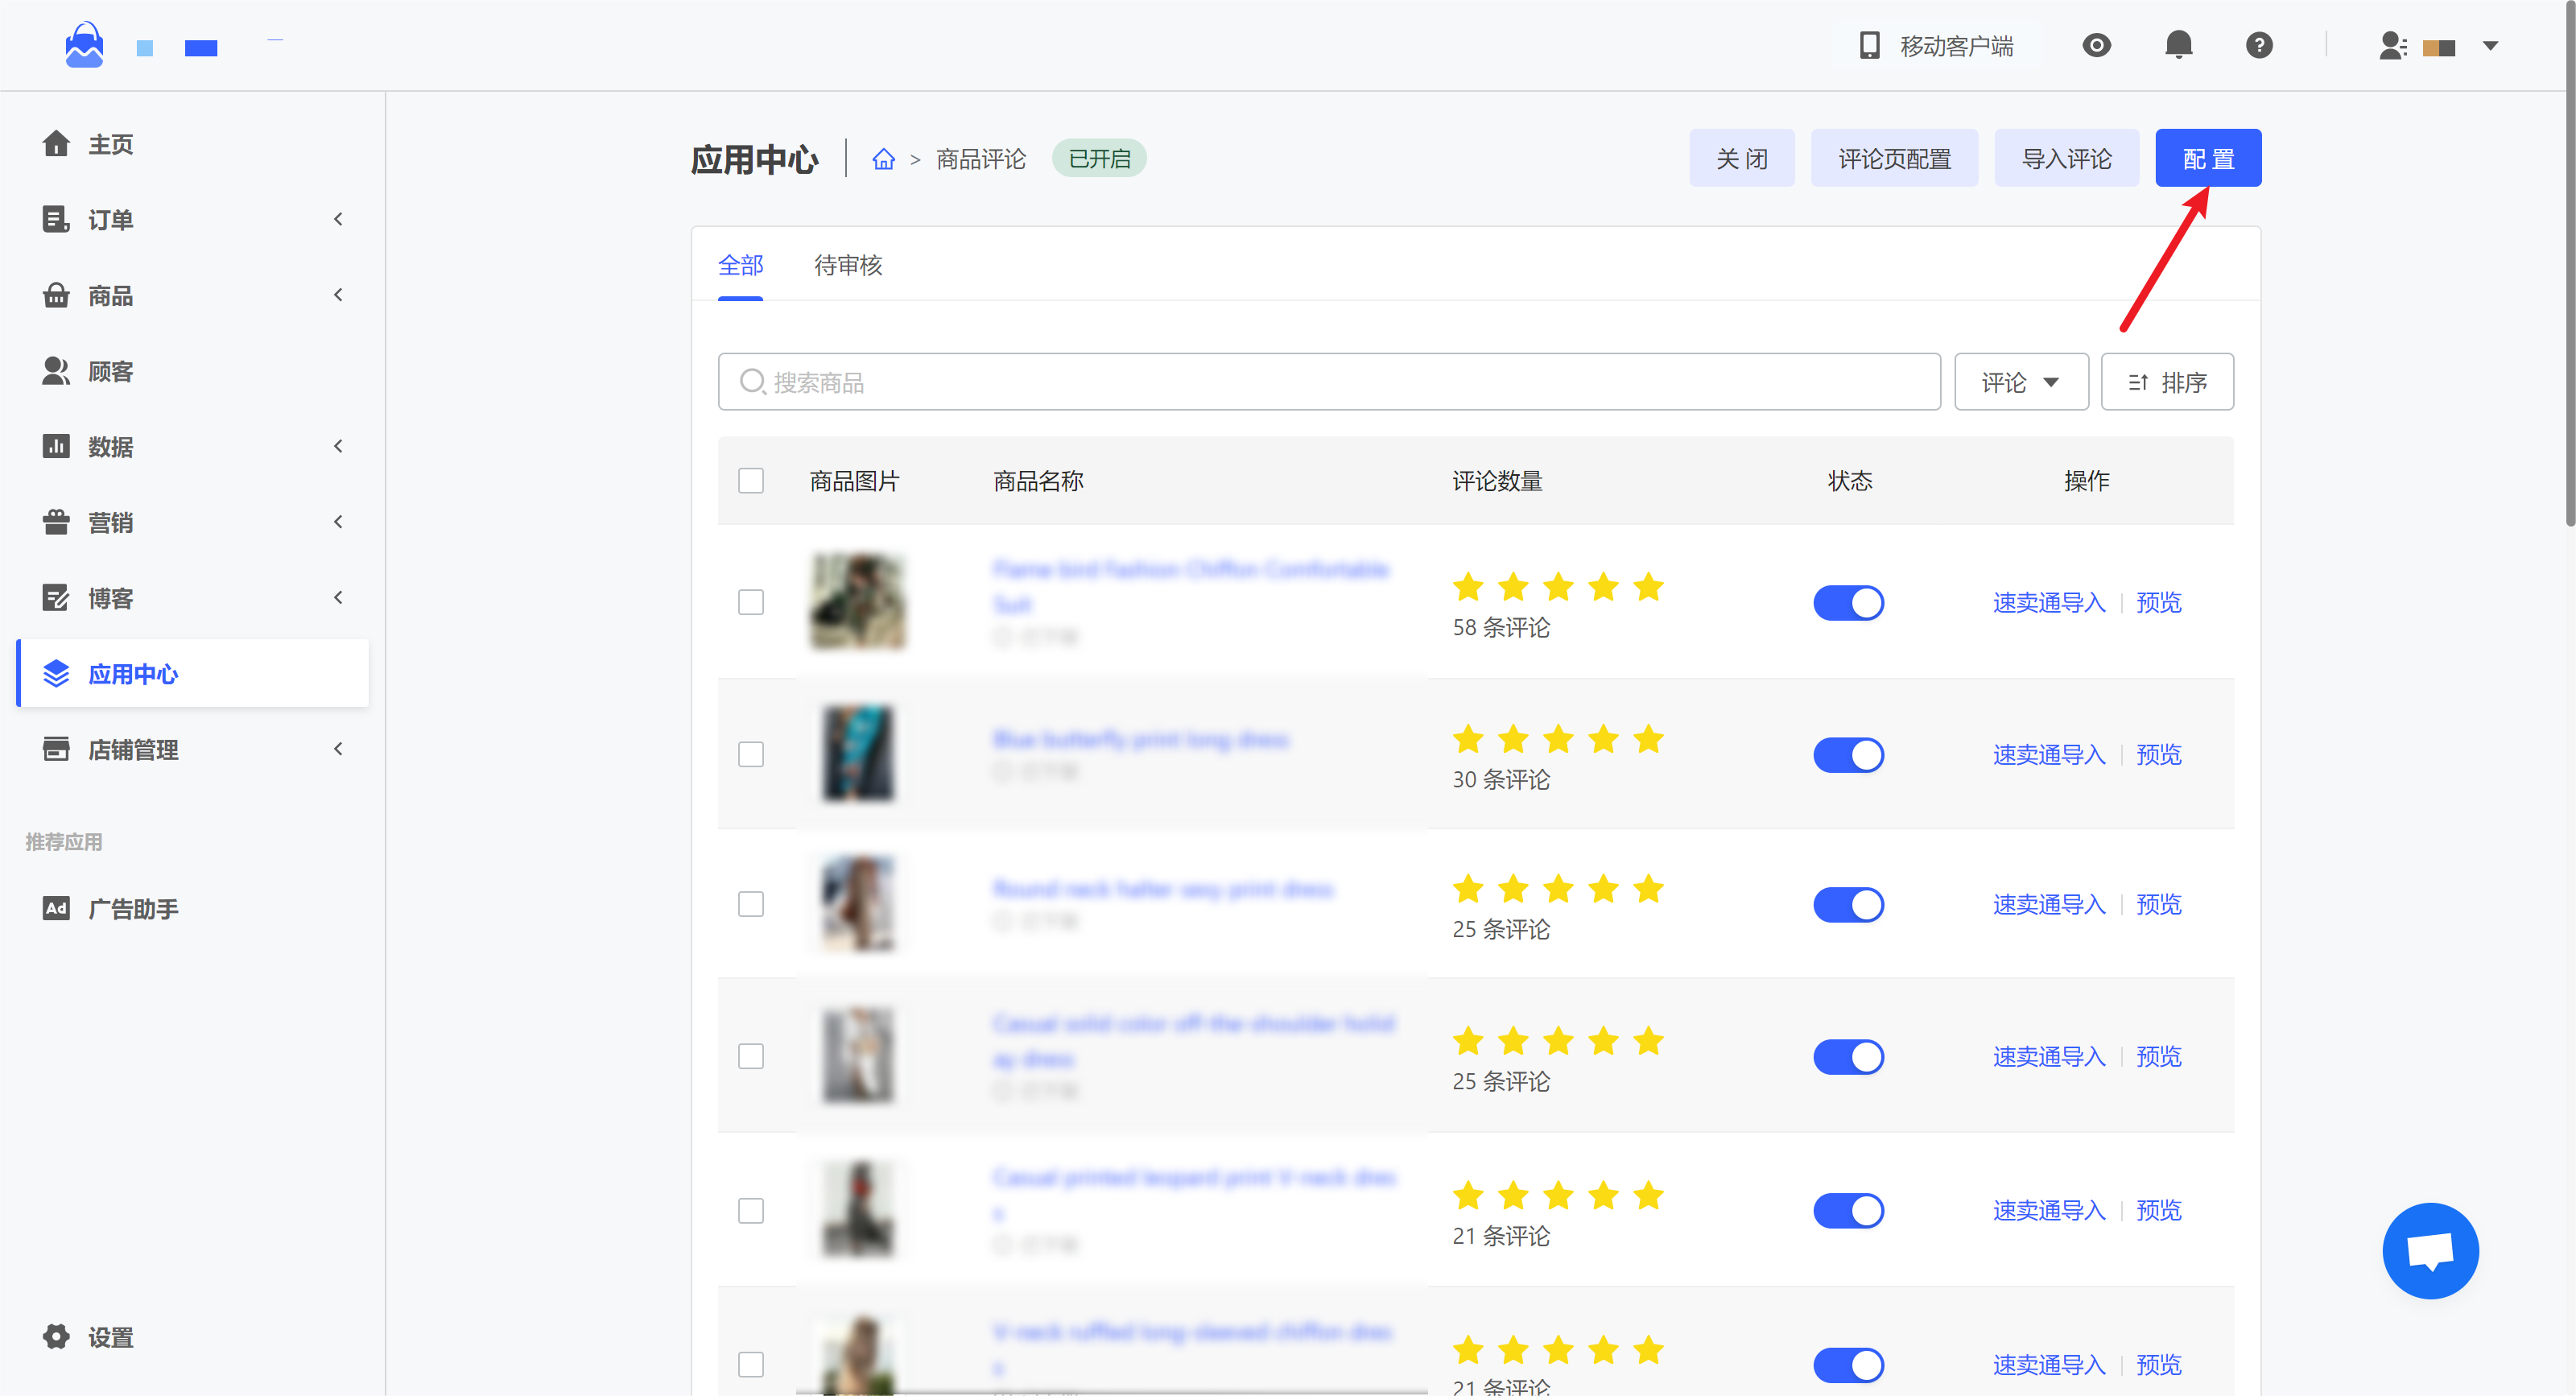Click the home breadcrumb icon
This screenshot has width=2576, height=1396.
884,159
